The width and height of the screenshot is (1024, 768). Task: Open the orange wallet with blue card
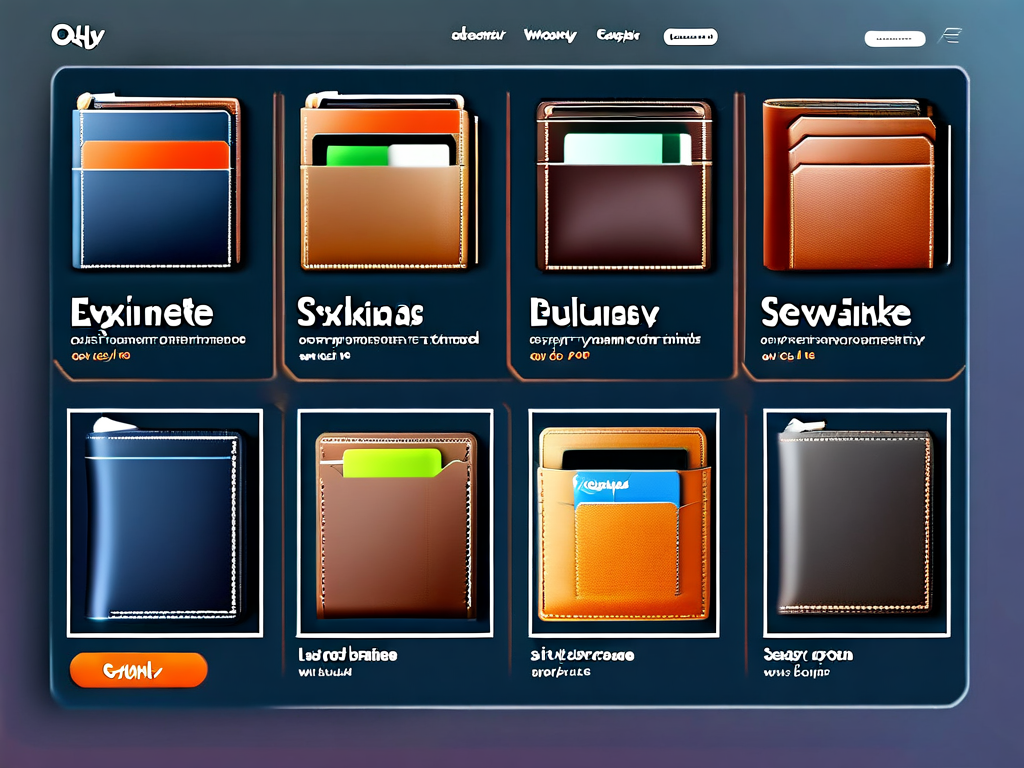[623, 522]
